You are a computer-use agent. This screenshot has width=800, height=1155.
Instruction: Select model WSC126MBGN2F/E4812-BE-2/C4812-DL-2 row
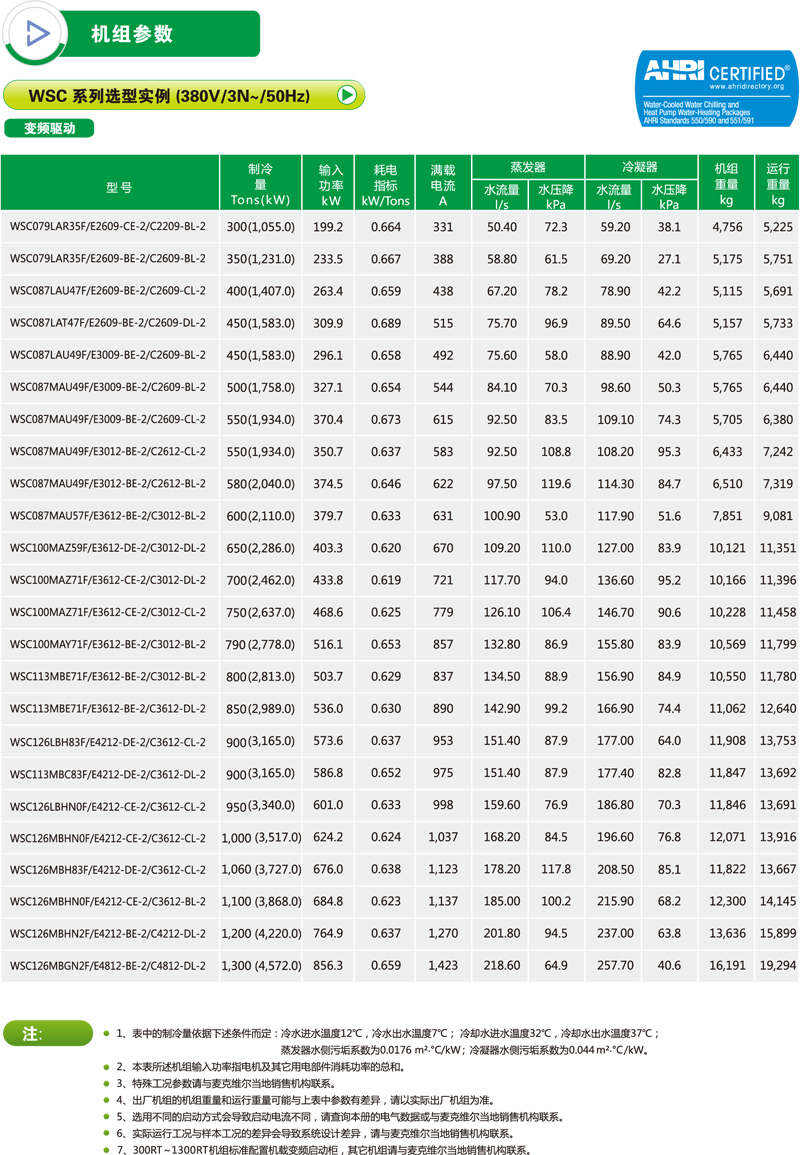(x=108, y=966)
